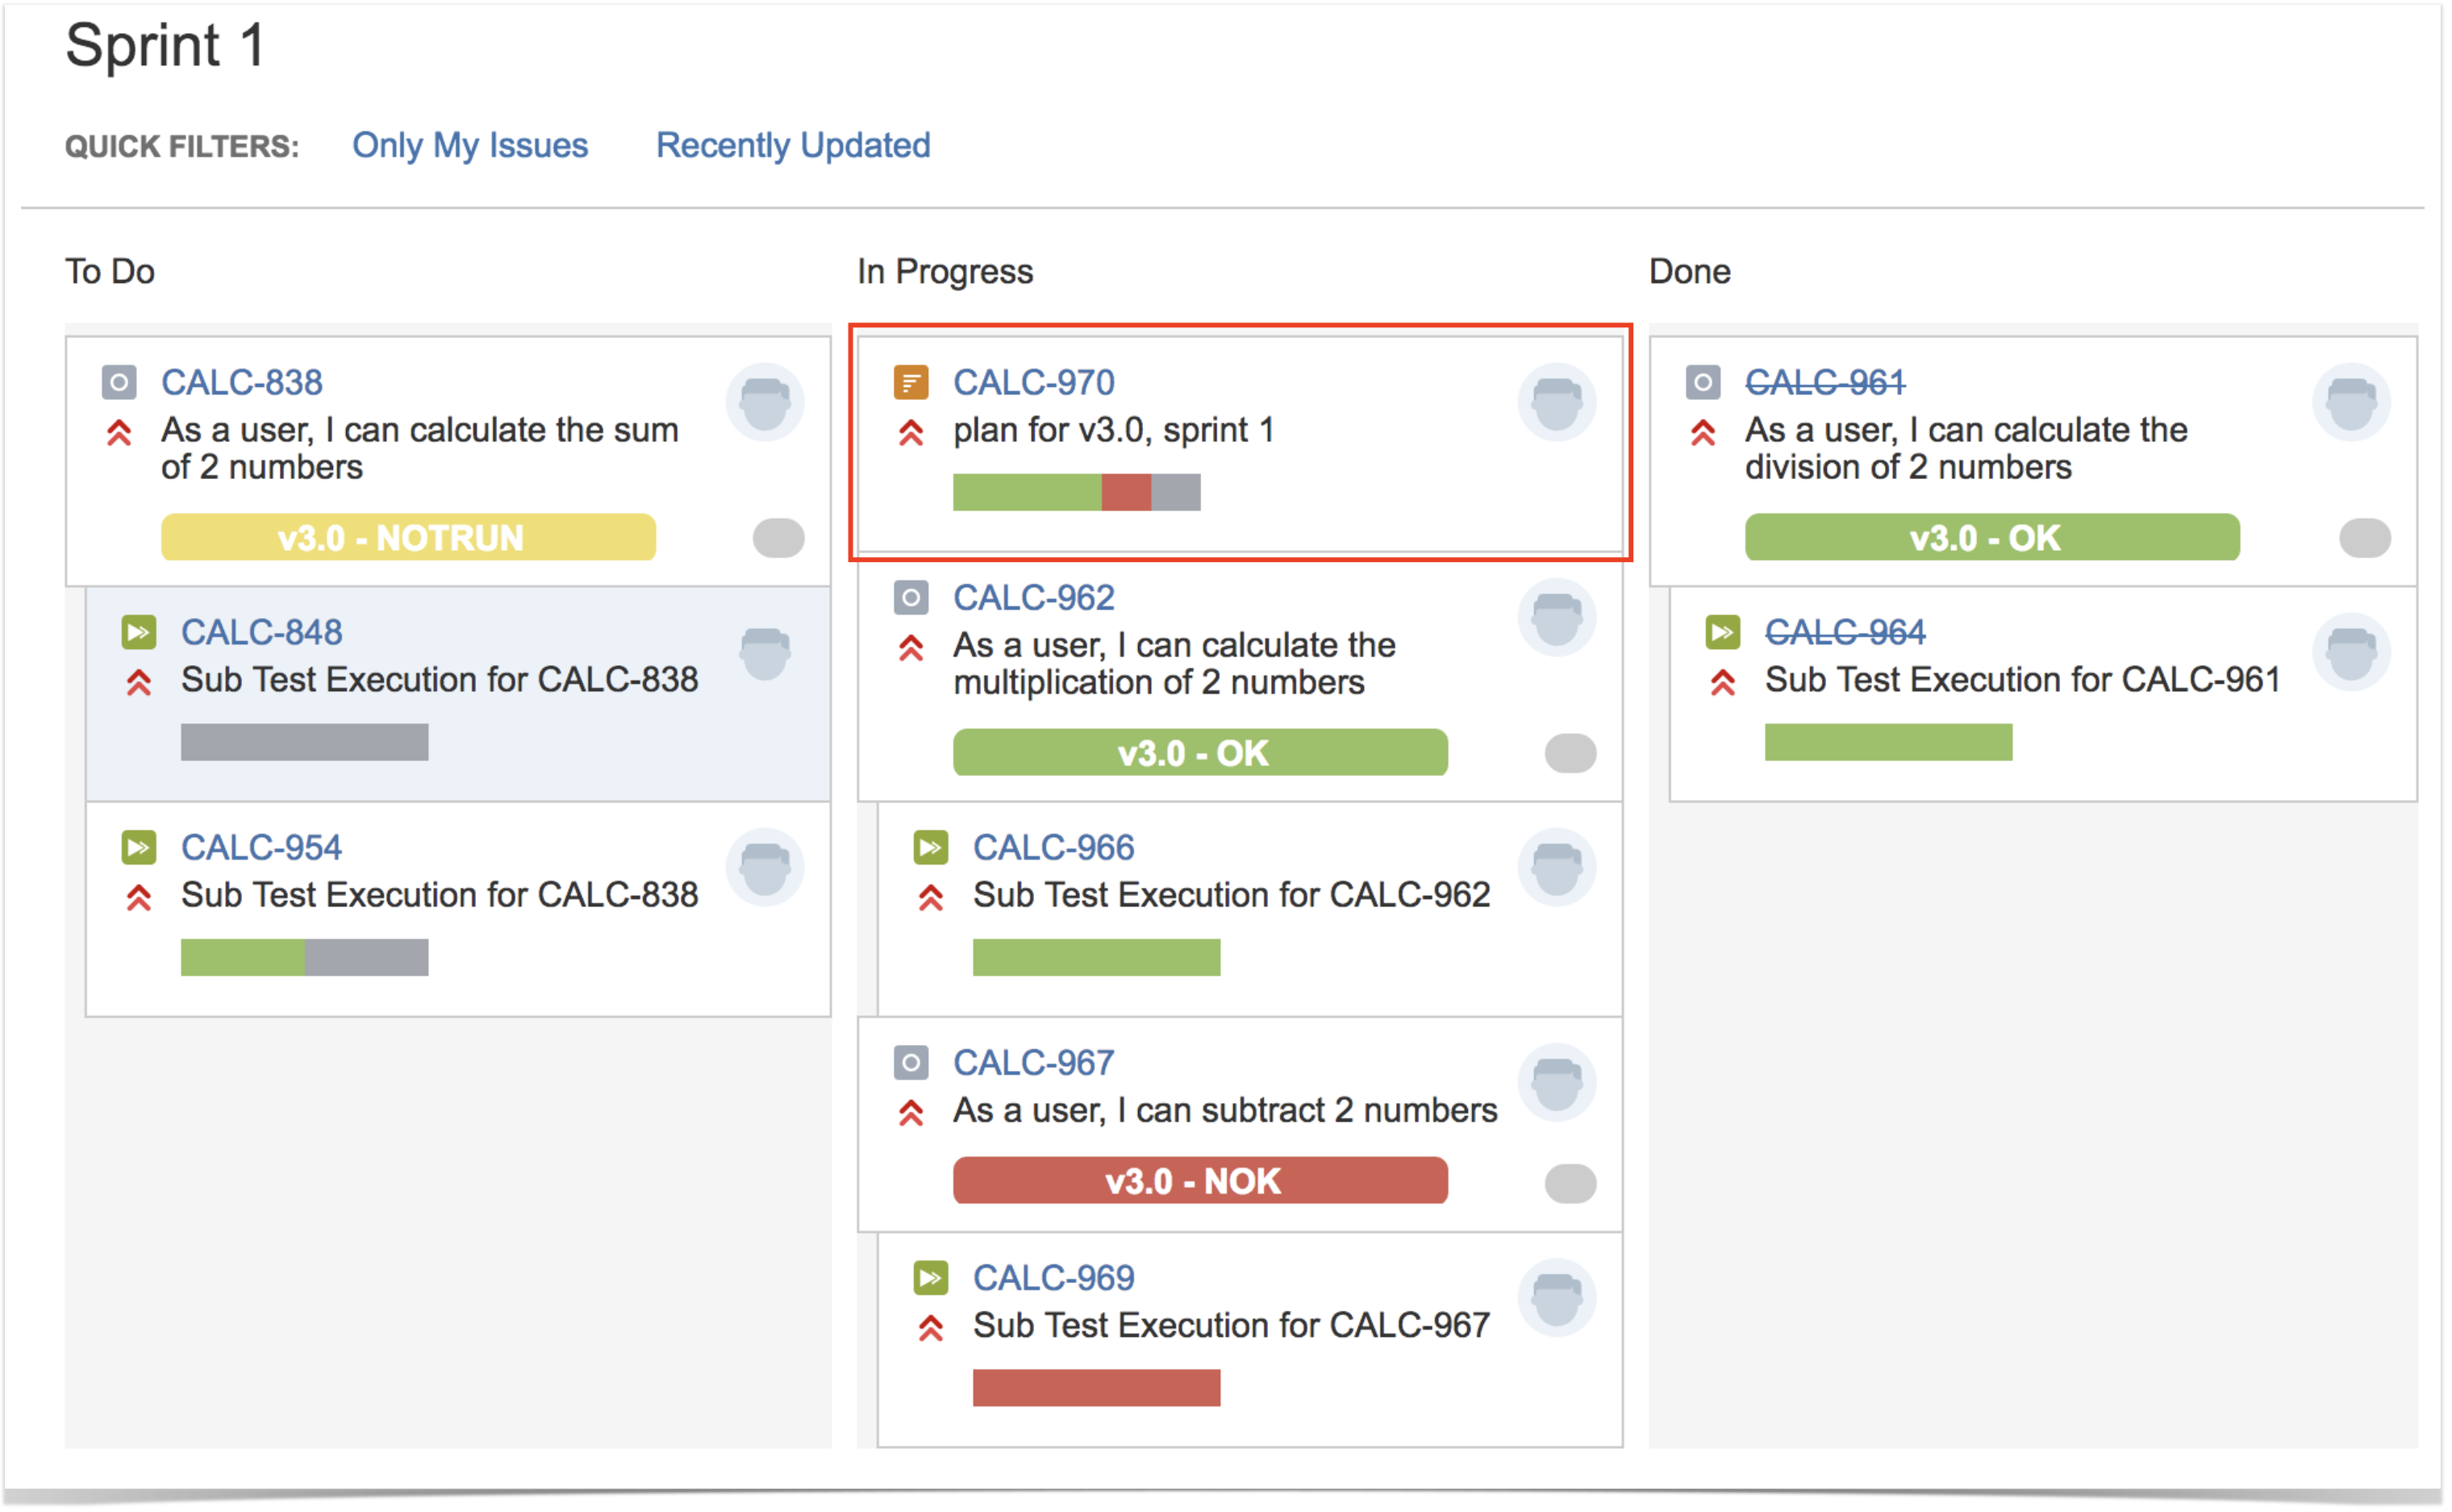The width and height of the screenshot is (2452, 1512).
Task: Click summary 'As a user, I can subtract 2 numbers'
Action: (x=1225, y=1110)
